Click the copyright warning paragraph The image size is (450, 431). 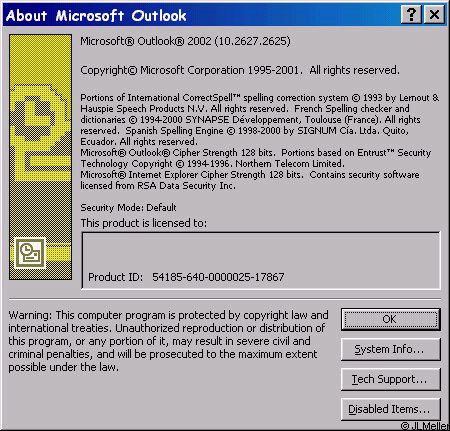(x=168, y=341)
